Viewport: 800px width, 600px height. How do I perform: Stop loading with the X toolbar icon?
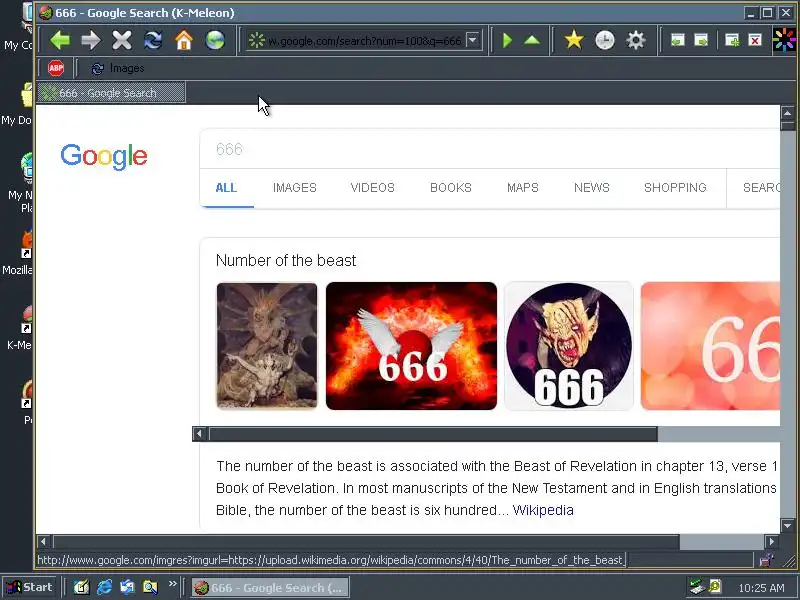(x=122, y=40)
